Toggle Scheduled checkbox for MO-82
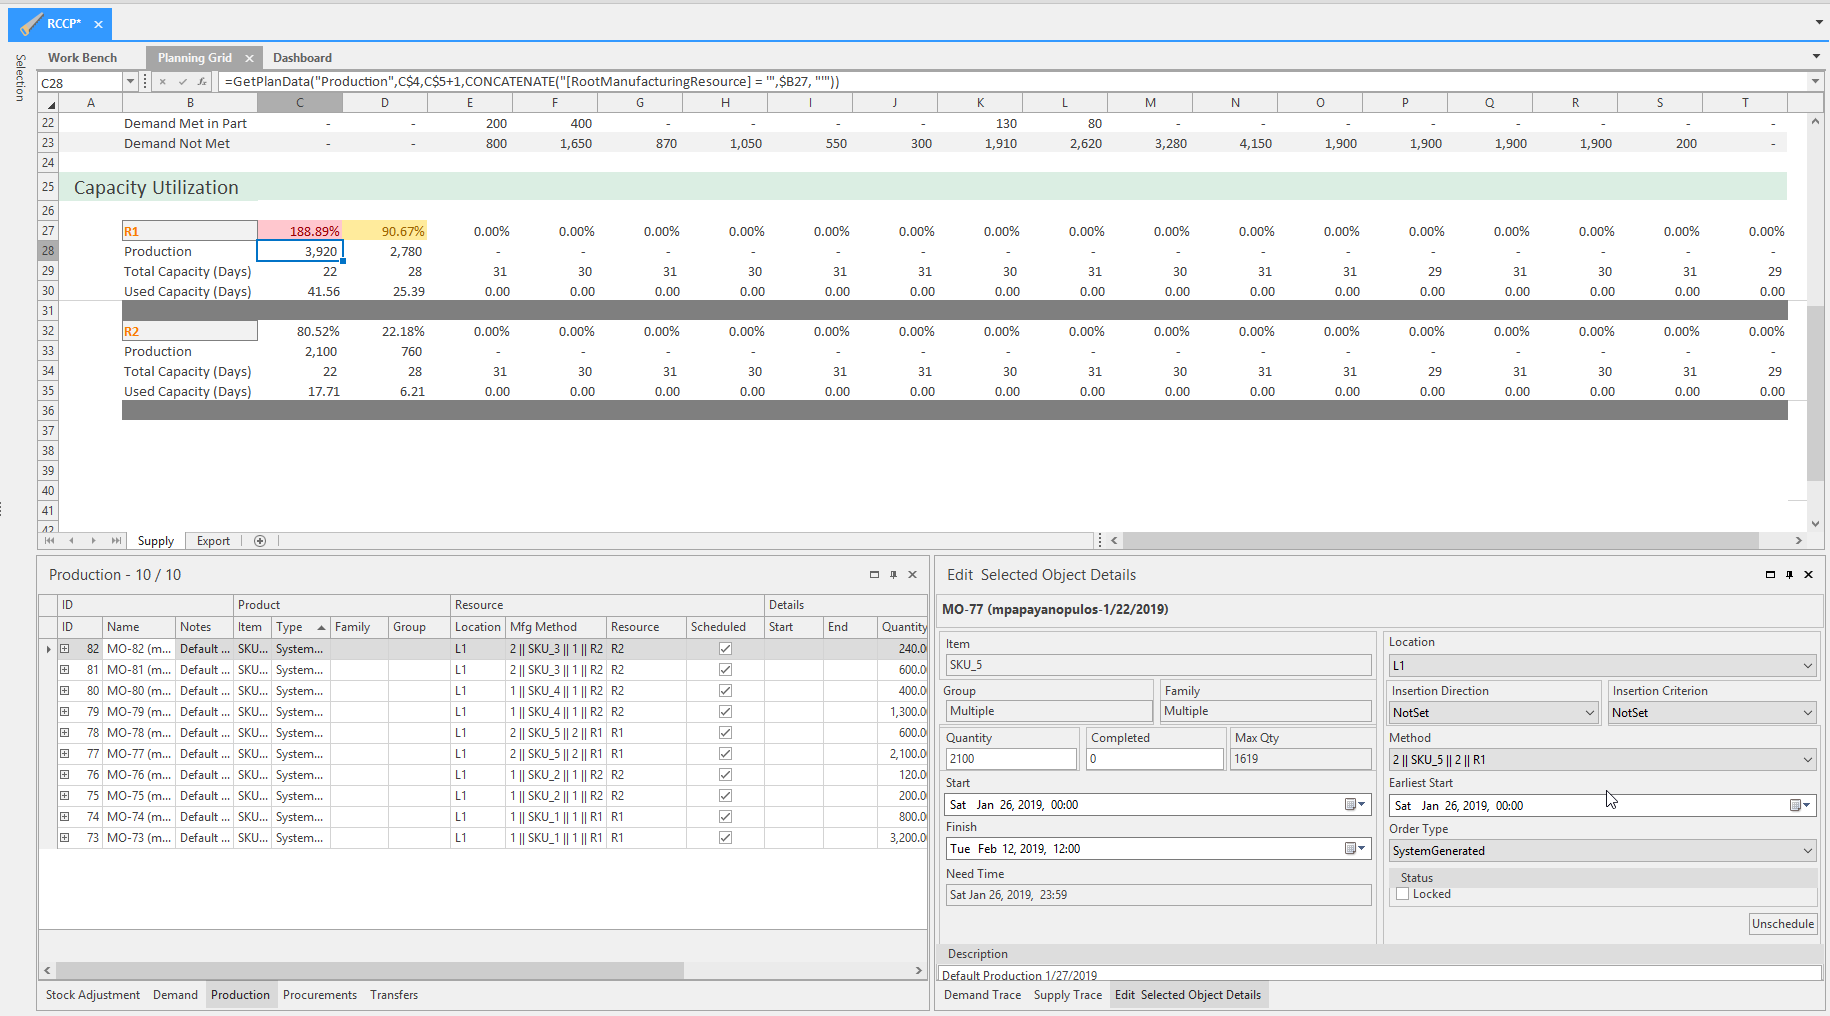 tap(725, 649)
